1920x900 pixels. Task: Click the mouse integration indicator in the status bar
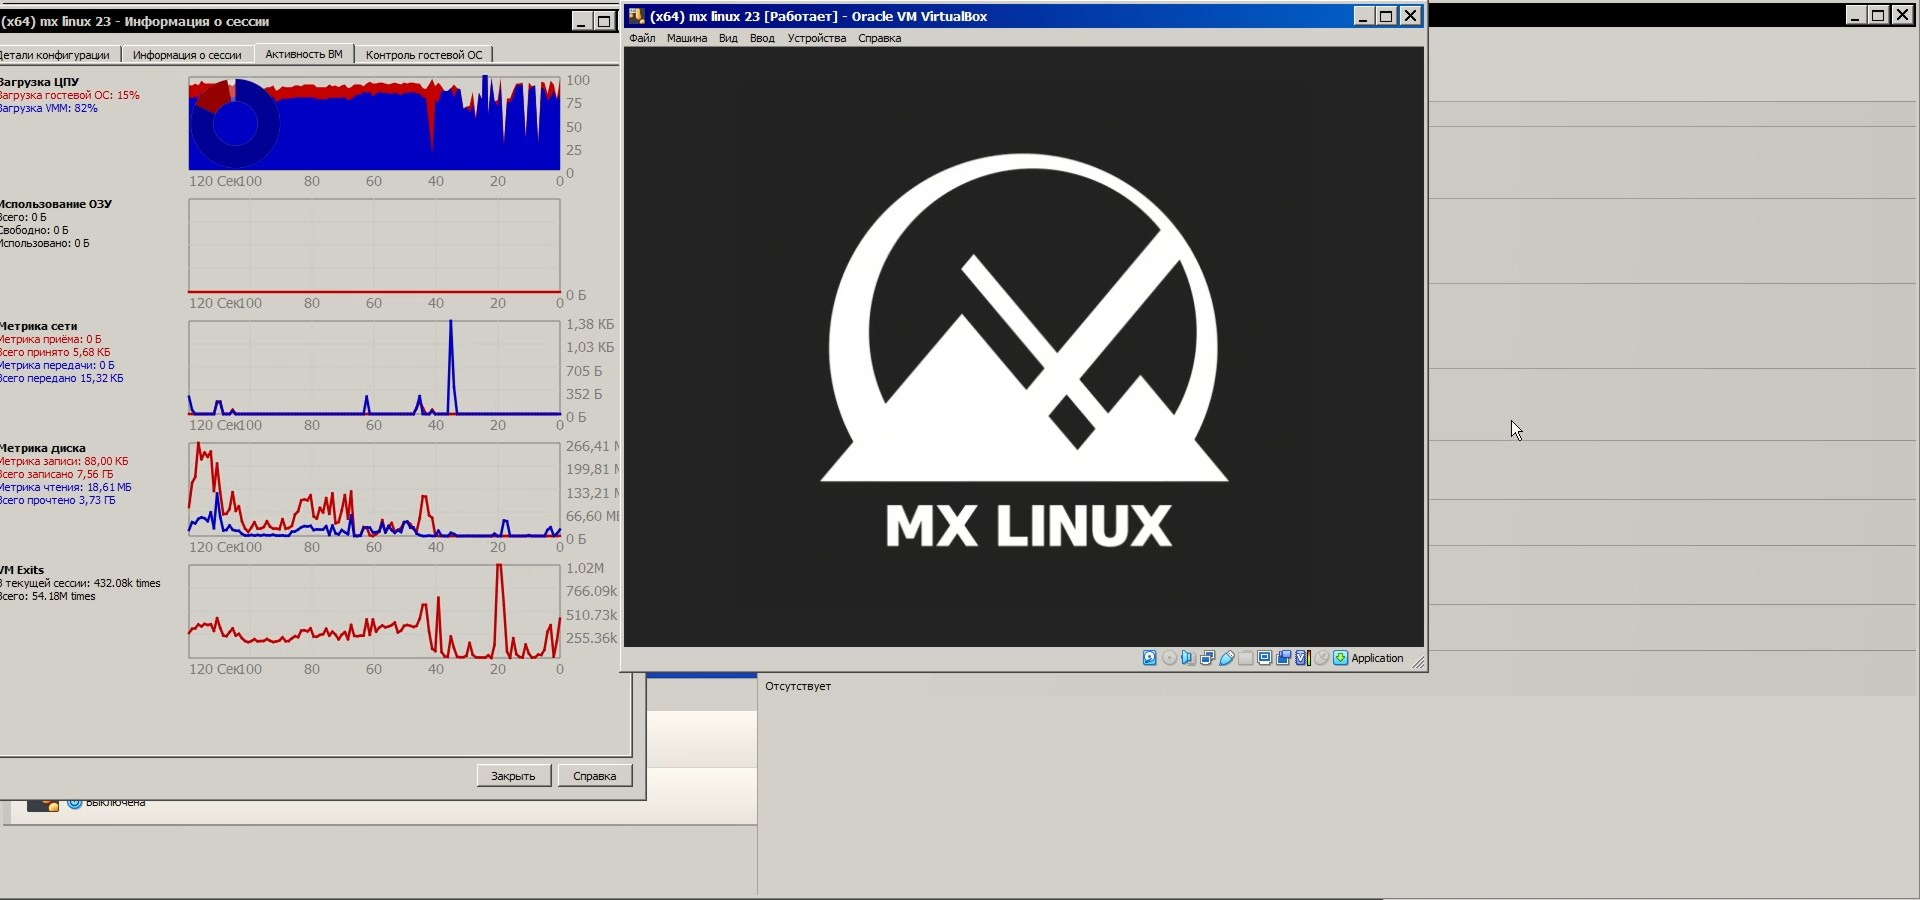(1322, 658)
